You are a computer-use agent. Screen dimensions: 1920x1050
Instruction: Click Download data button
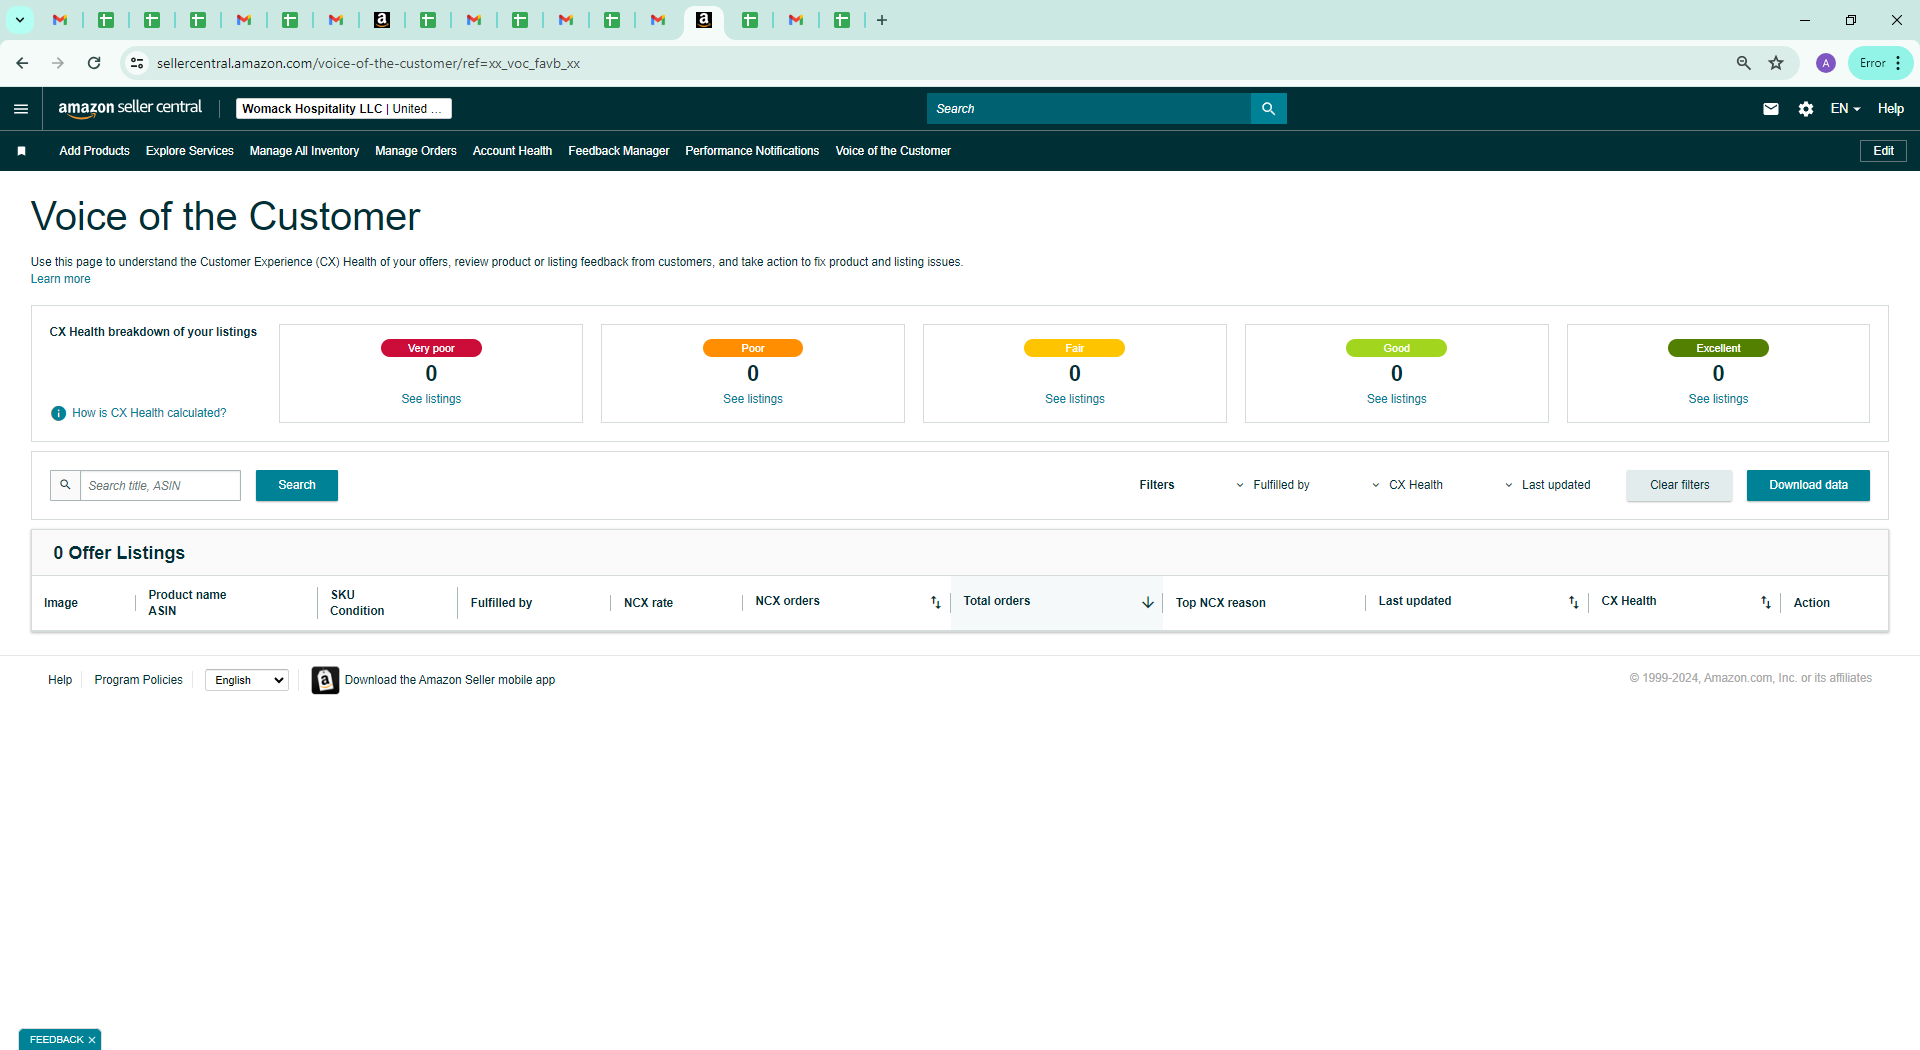(x=1808, y=485)
